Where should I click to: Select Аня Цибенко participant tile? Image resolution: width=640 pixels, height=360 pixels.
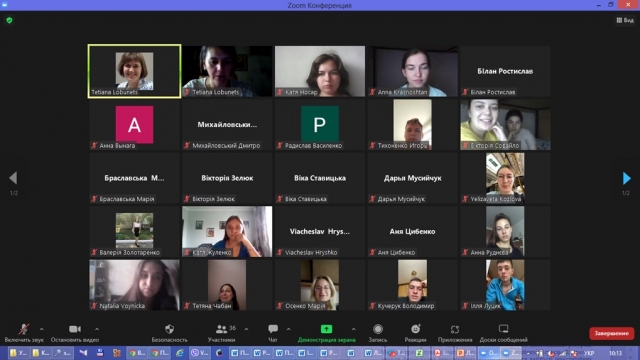412,231
